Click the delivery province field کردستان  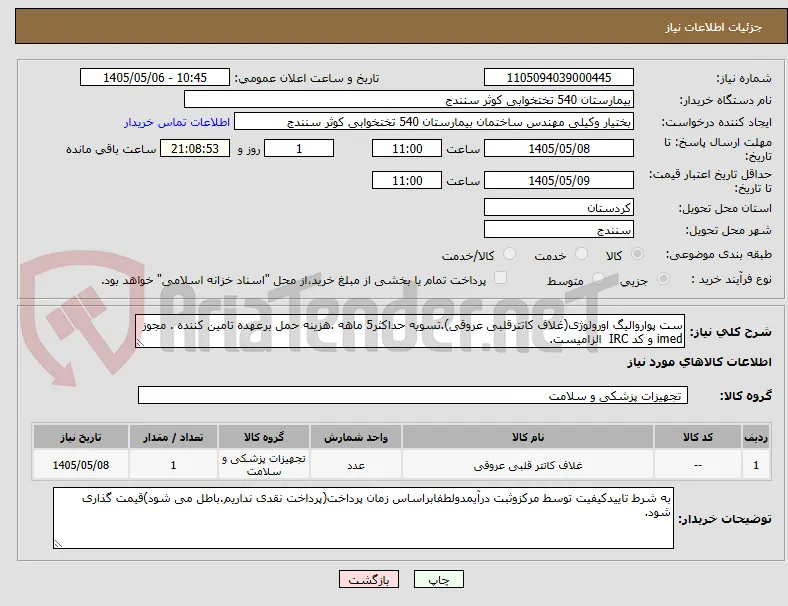[x=559, y=208]
